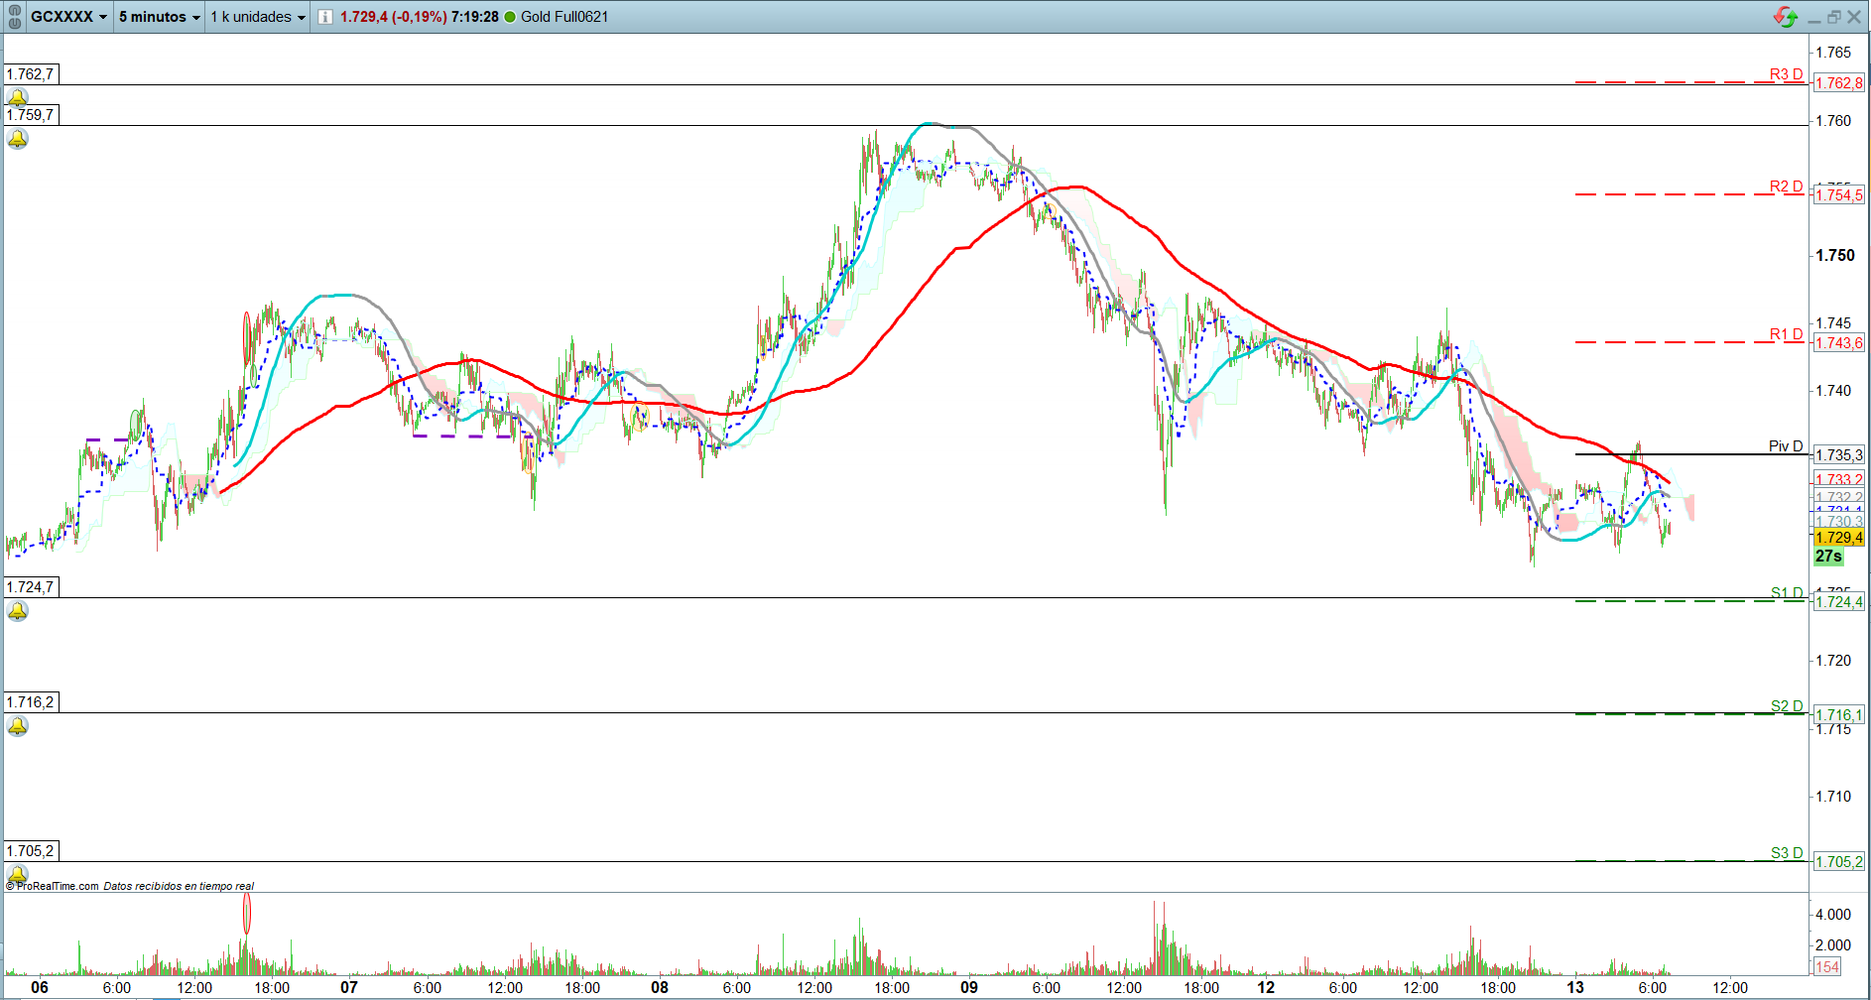Click the 08 date marker on time axis

pos(659,987)
